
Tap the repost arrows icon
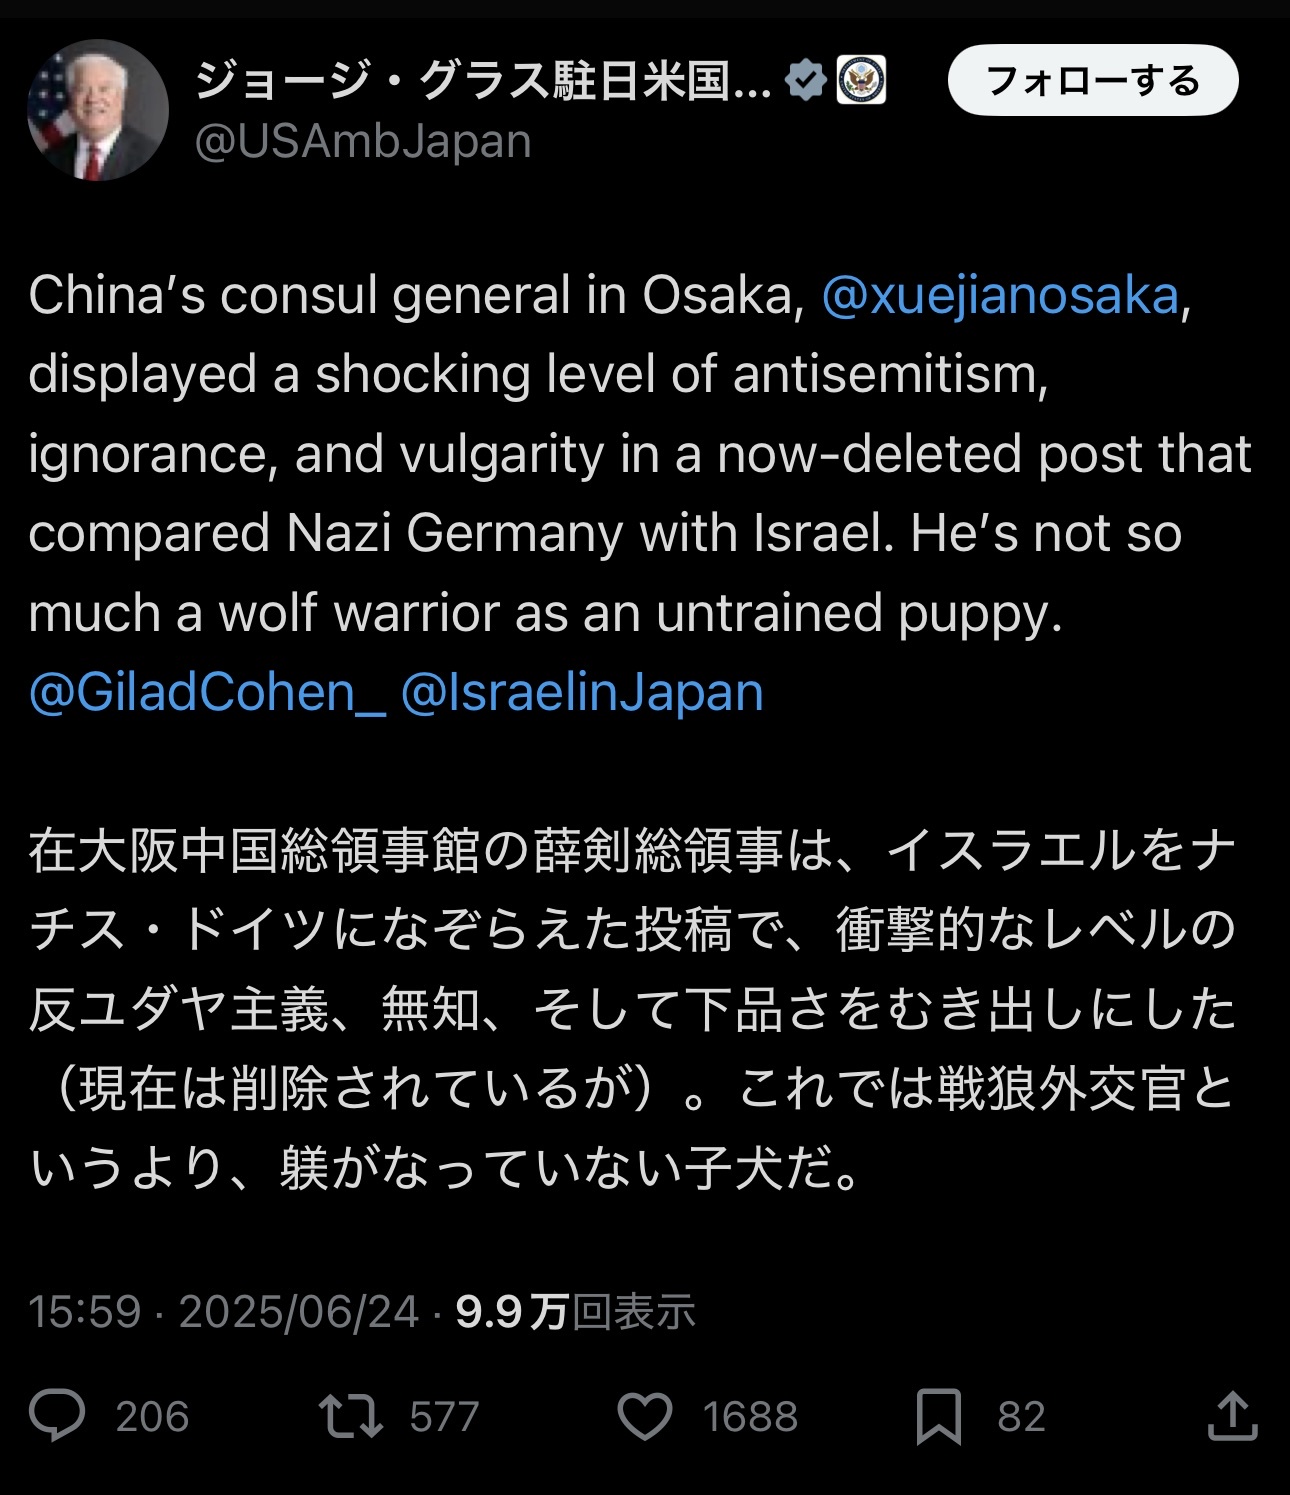pos(350,1416)
